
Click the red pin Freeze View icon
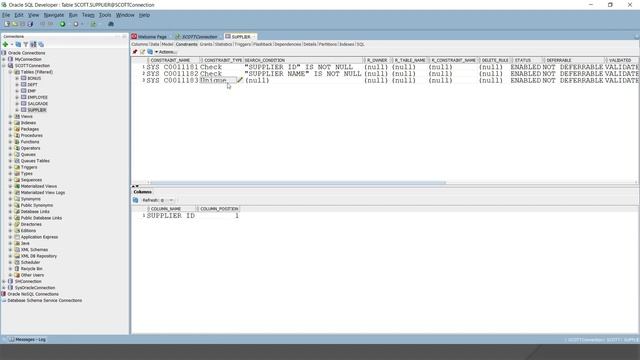pos(135,52)
